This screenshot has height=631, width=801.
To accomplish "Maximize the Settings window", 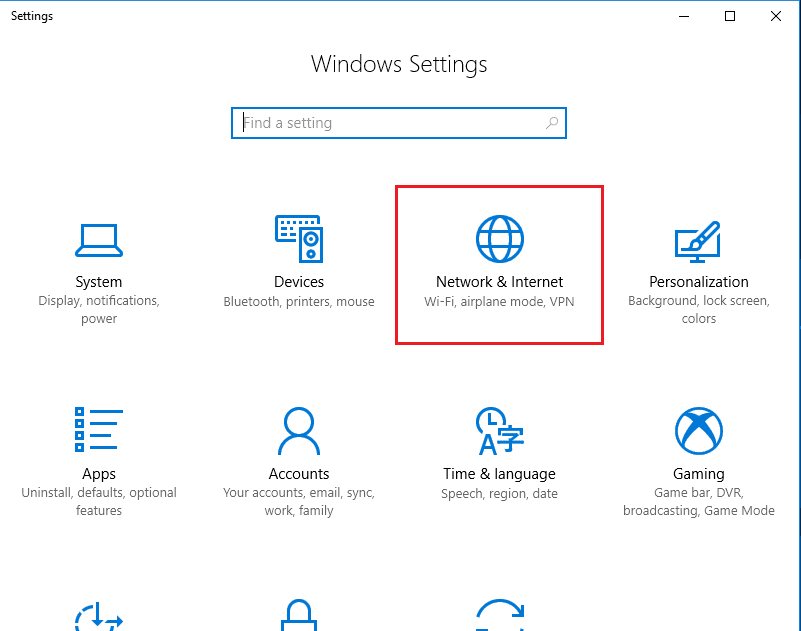I will point(730,16).
